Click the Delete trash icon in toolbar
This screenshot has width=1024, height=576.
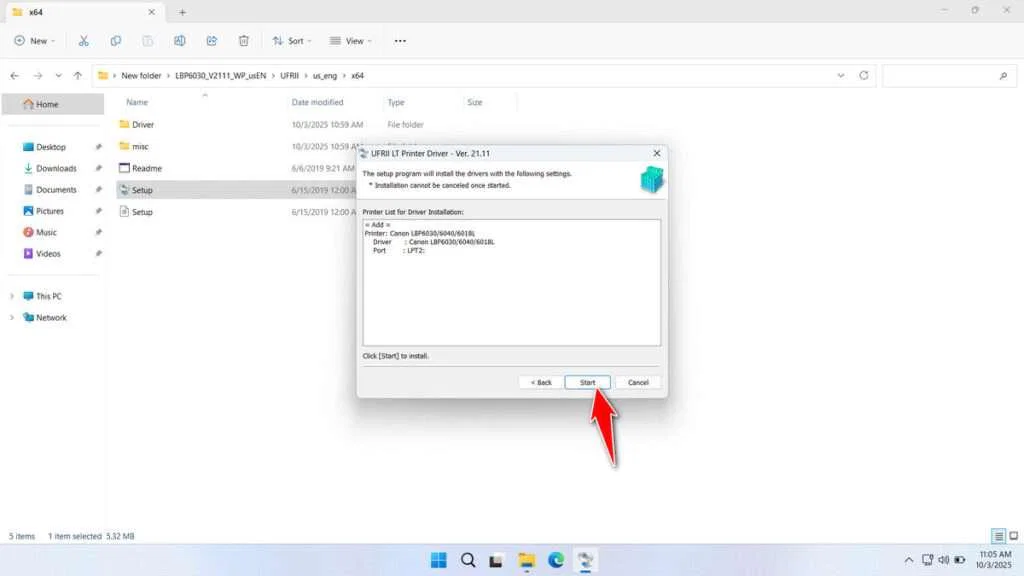pos(244,41)
